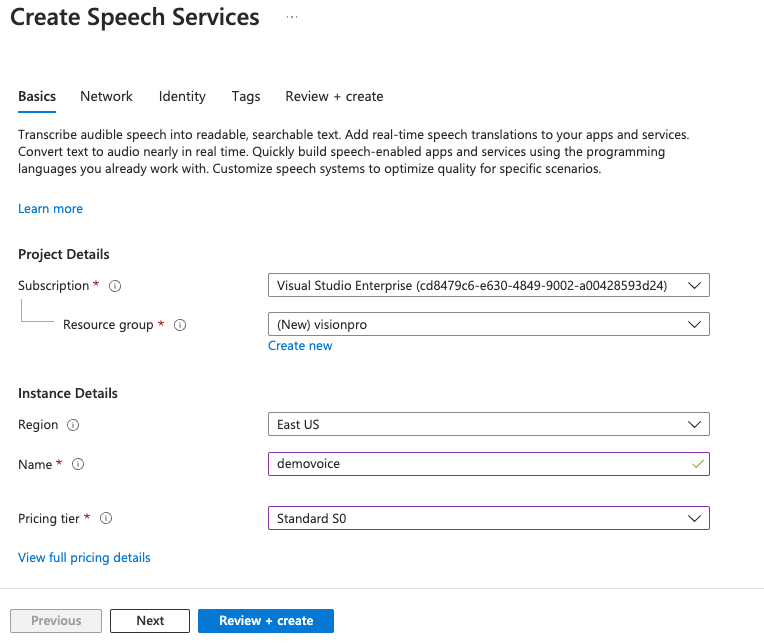
Task: Click the info icon next to Name
Action: (x=78, y=465)
